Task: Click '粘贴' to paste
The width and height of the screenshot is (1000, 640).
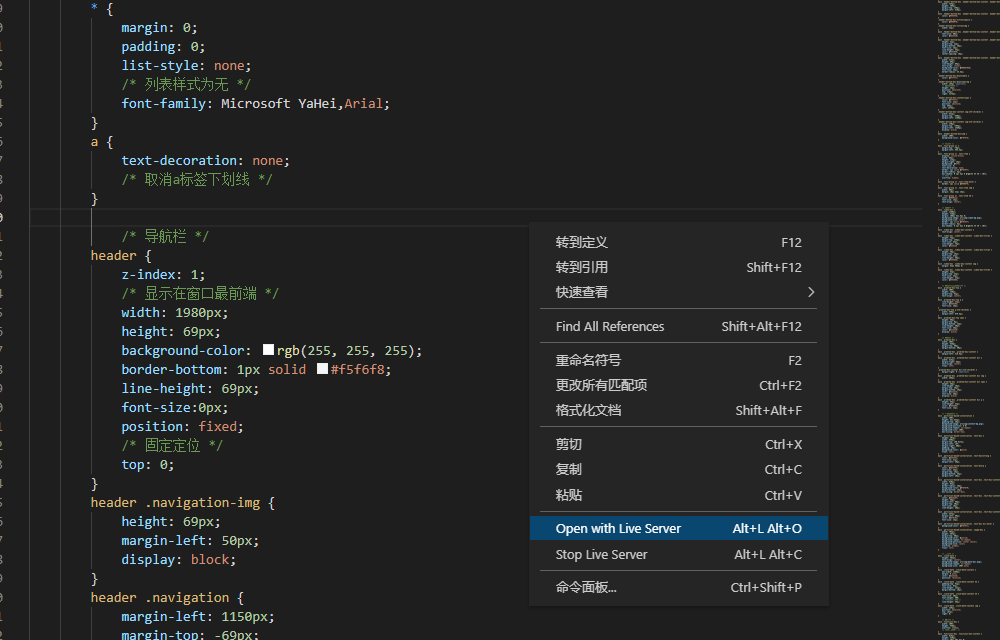Action: 568,495
